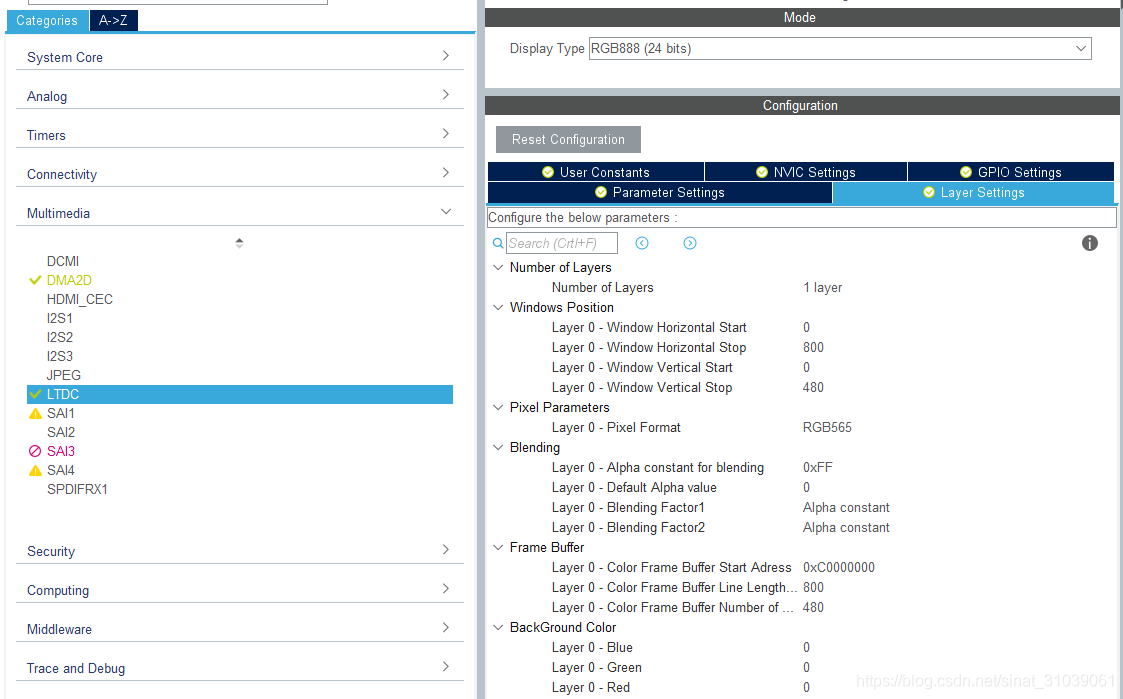Expand the Trace and Debug category

445,666
